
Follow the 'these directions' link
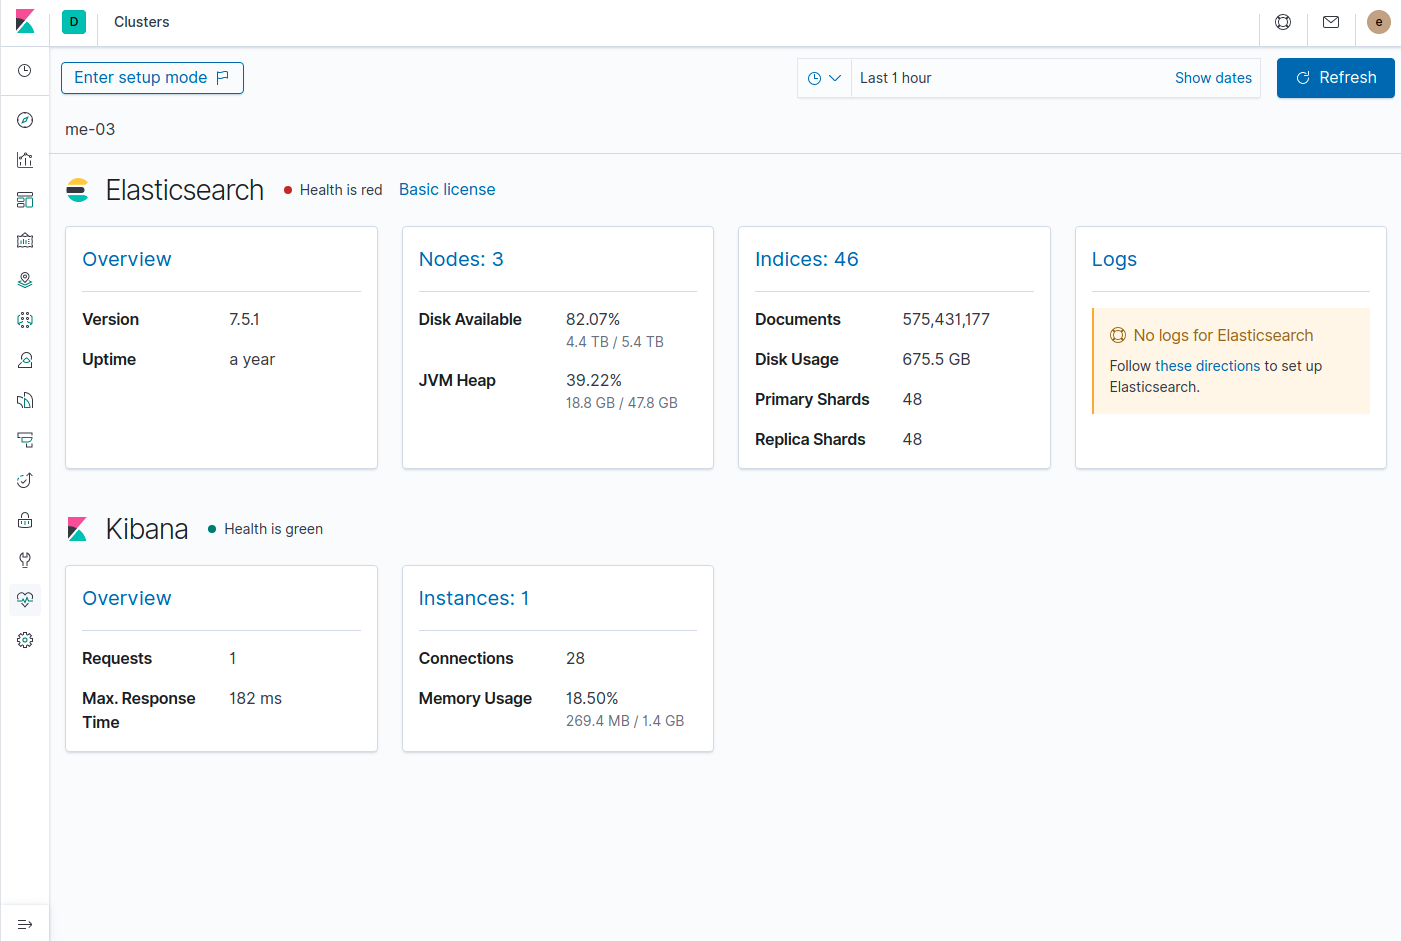pyautogui.click(x=1208, y=366)
